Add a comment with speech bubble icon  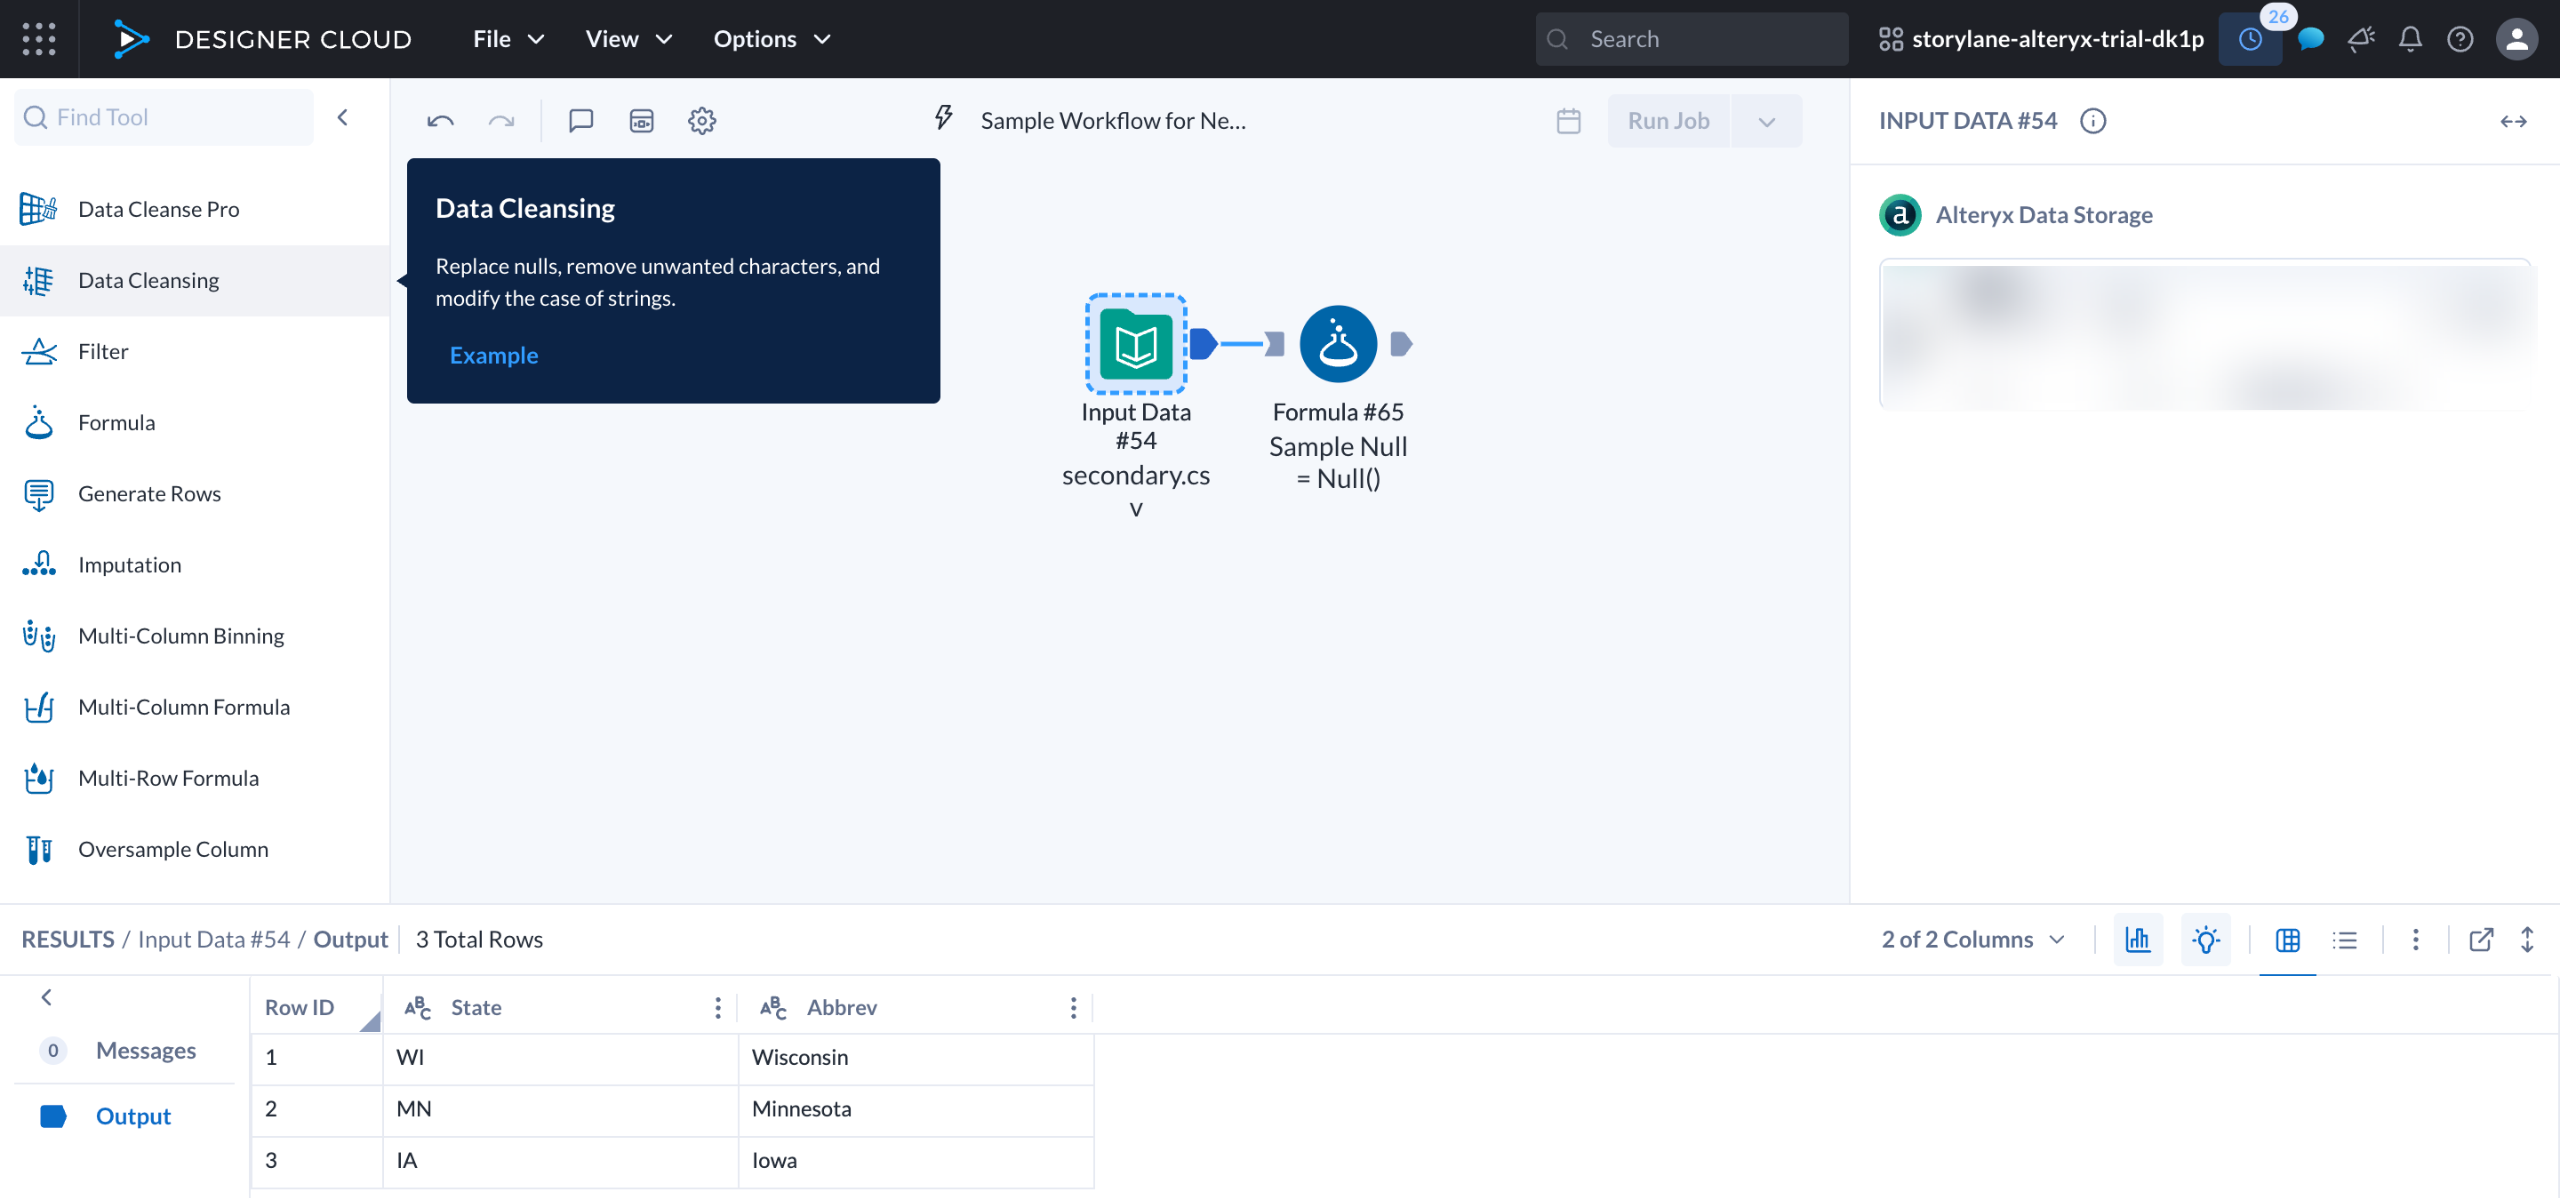[581, 121]
